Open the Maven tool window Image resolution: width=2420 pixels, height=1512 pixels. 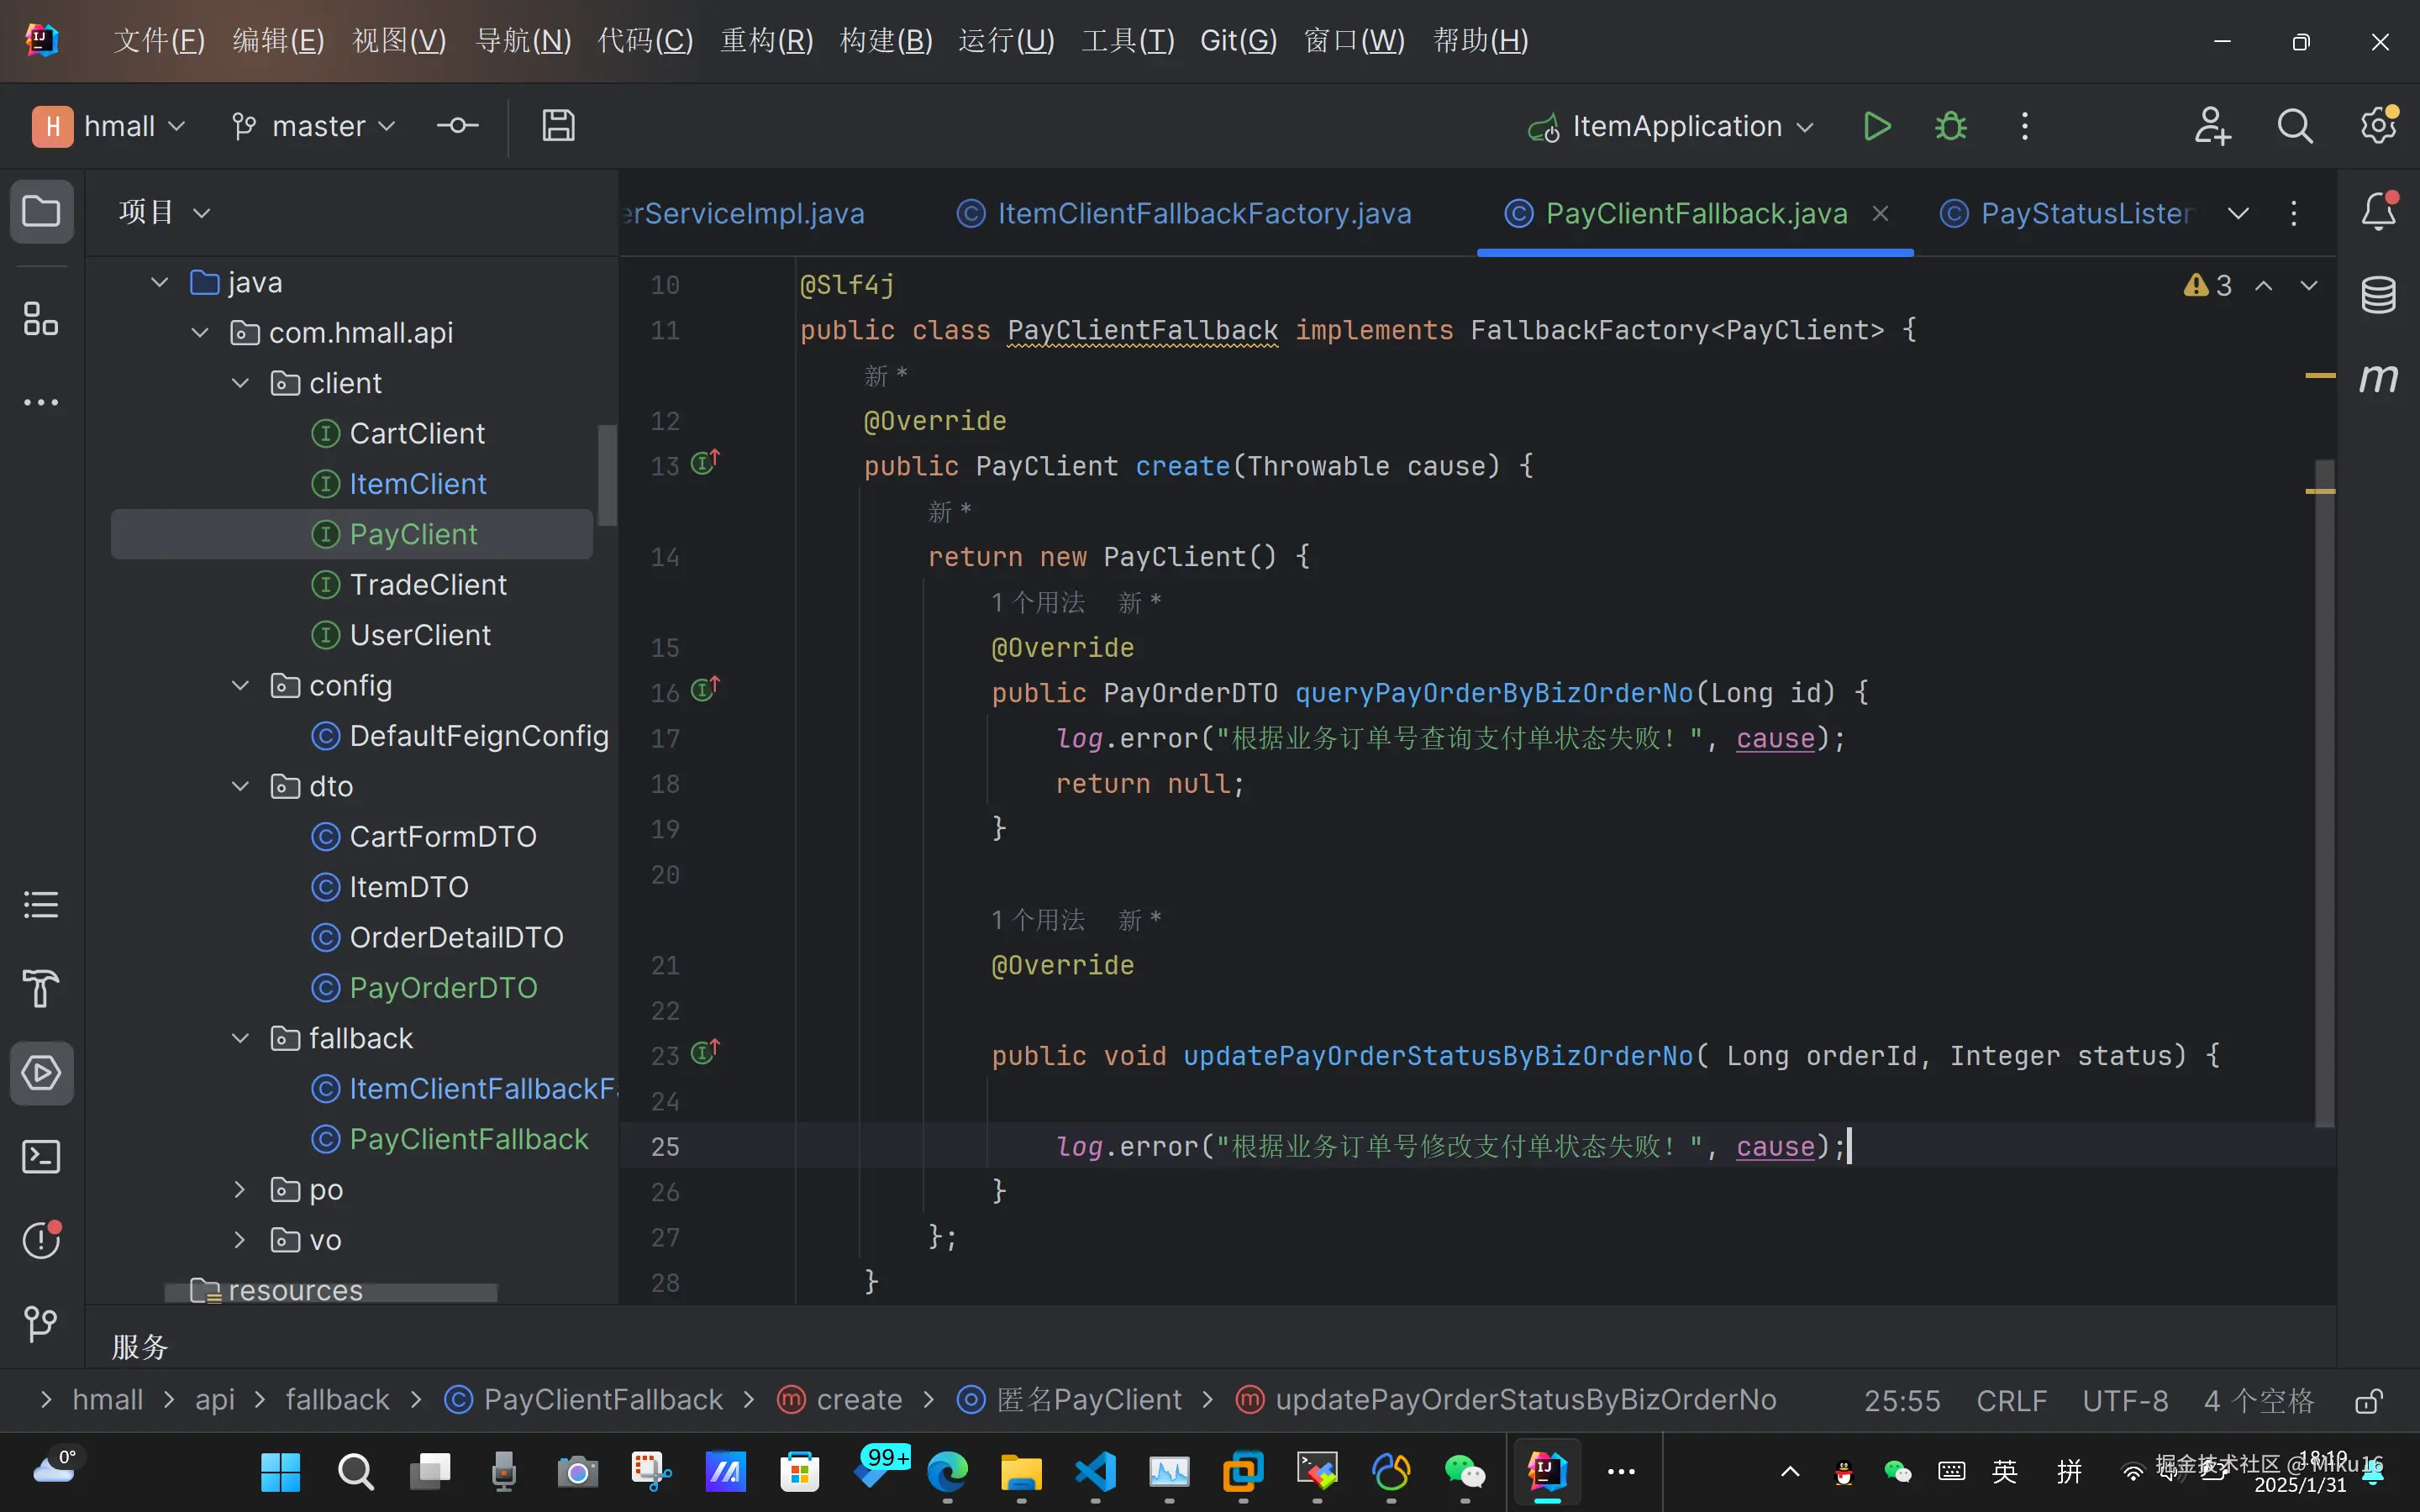coord(2378,378)
